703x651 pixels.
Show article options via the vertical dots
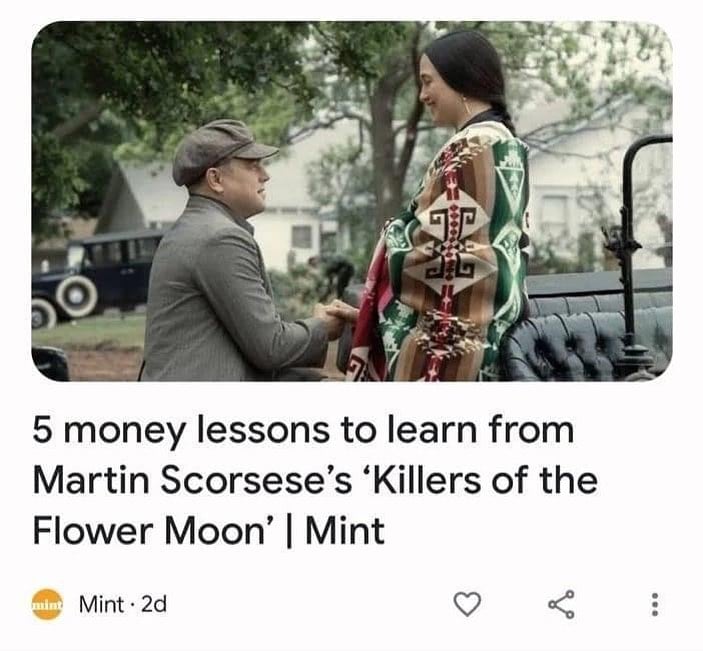coord(654,604)
